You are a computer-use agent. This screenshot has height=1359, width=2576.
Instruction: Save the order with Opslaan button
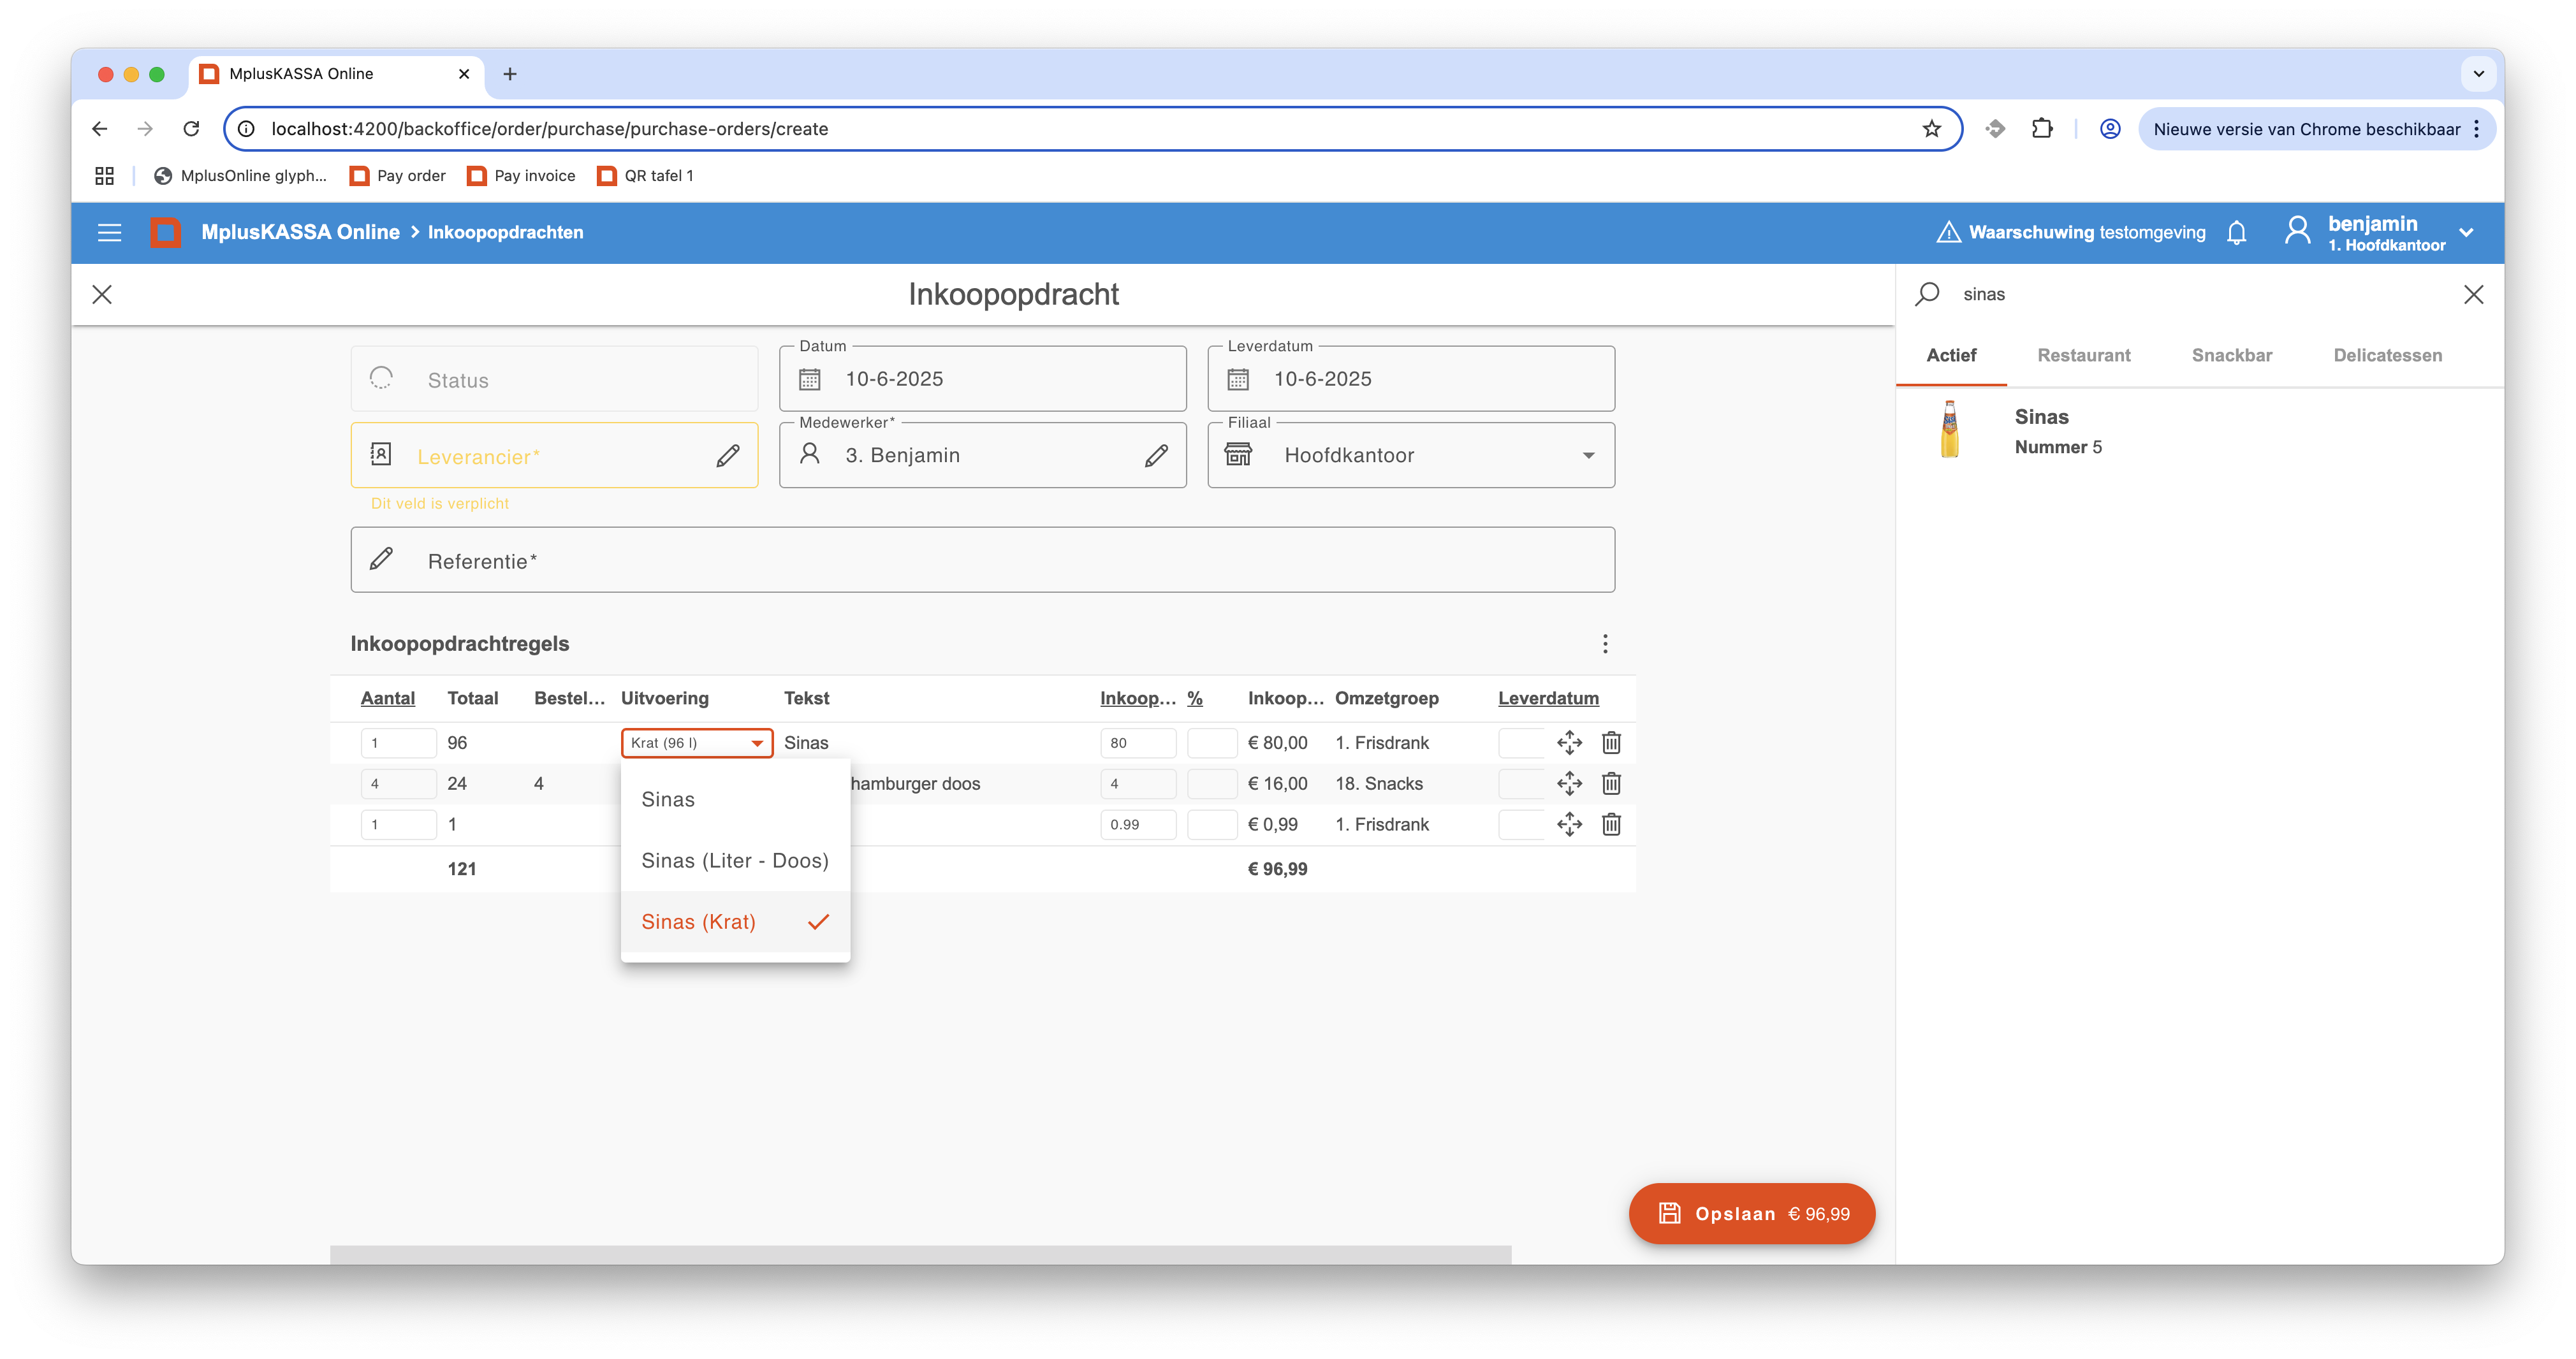(1751, 1214)
